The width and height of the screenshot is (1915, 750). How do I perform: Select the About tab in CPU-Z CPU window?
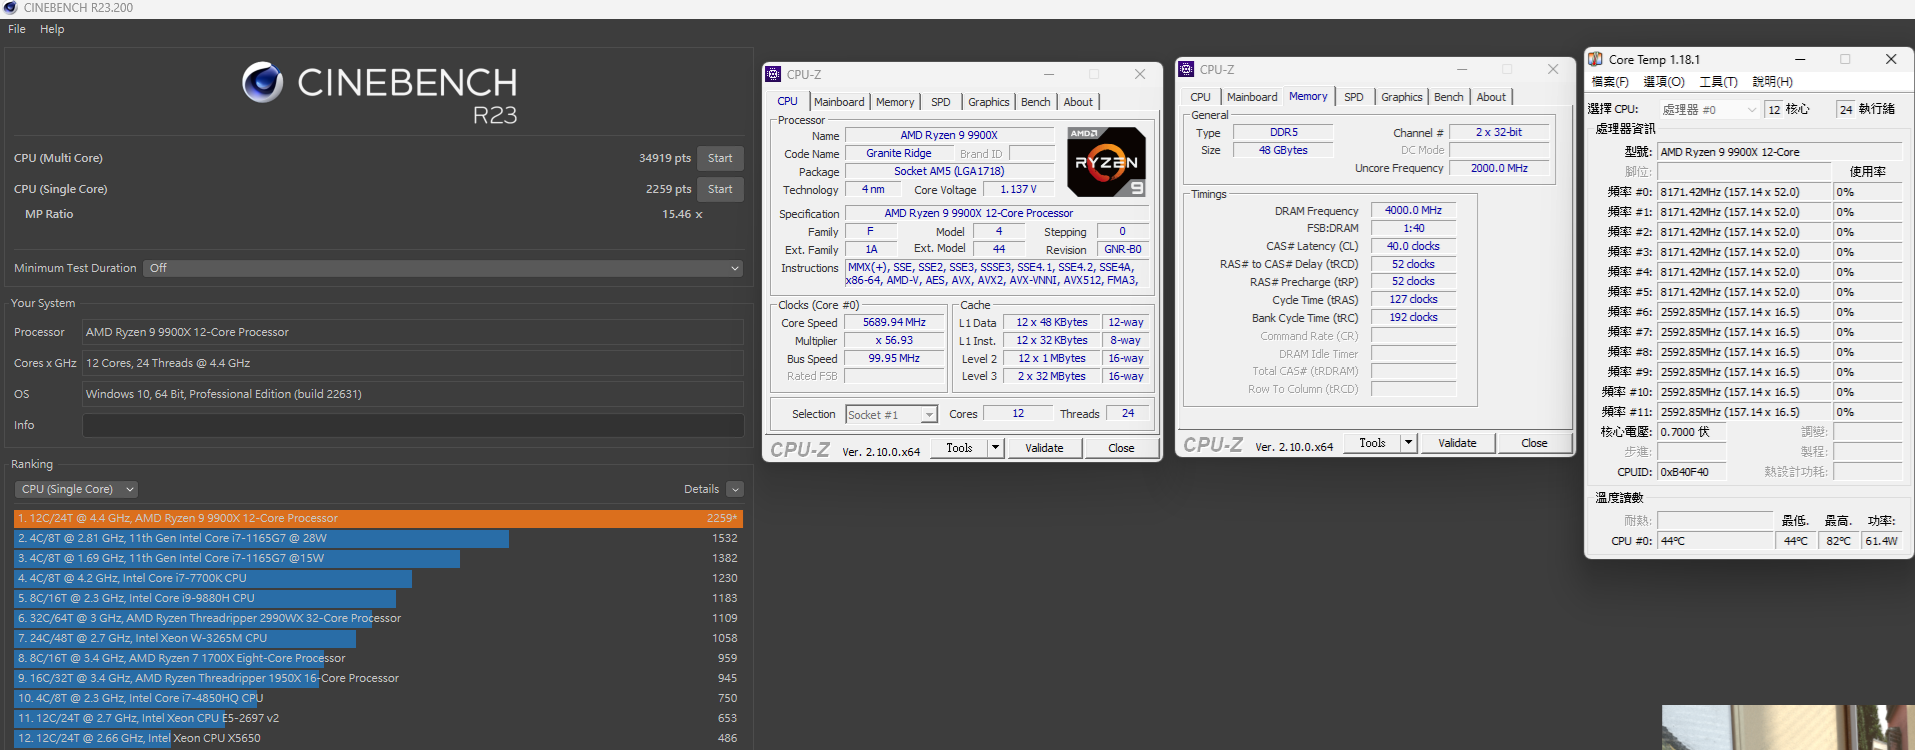click(1078, 102)
